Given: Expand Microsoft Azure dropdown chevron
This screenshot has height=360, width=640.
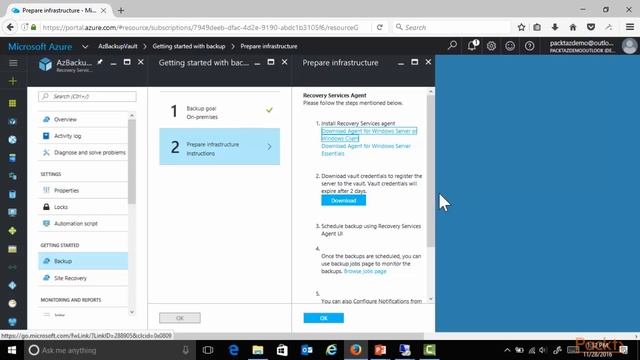Looking at the screenshot, I should click(x=85, y=47).
